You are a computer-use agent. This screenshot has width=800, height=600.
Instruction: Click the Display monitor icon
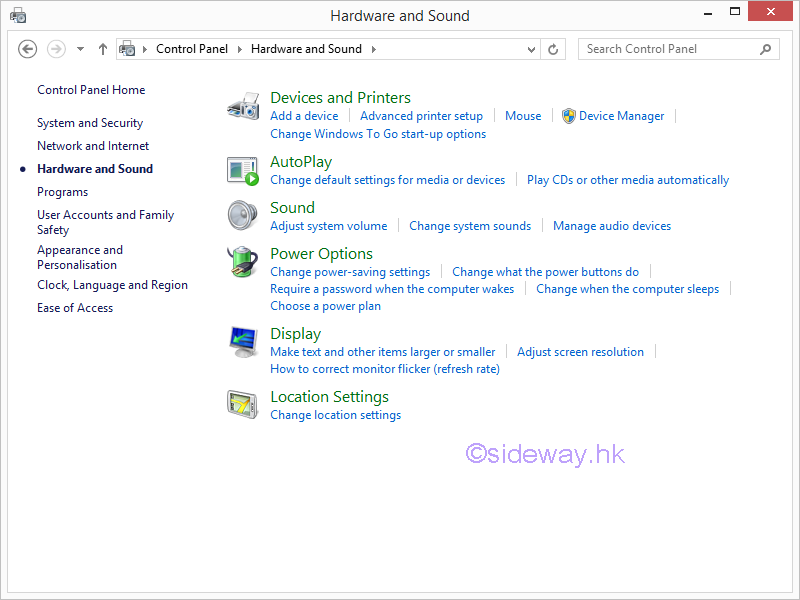click(x=243, y=342)
